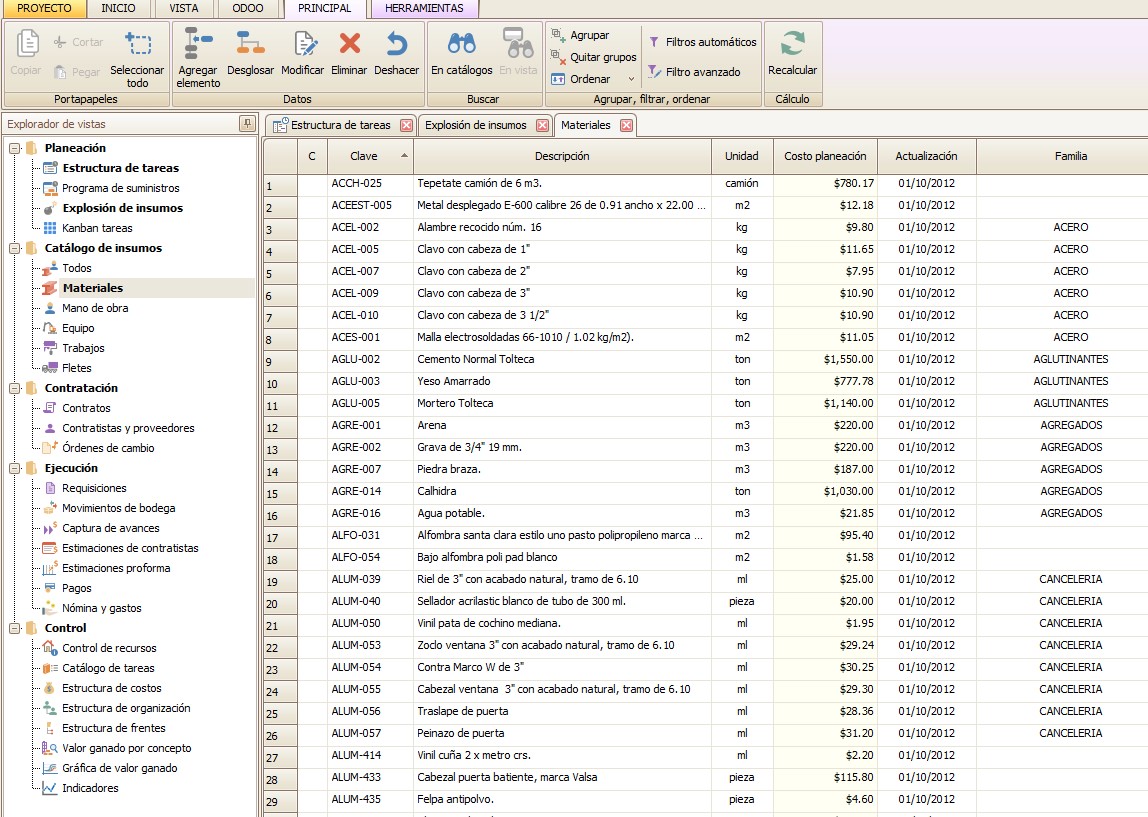This screenshot has height=817, width=1148.
Task: Pin the Explorador de vistas panel
Action: [247, 124]
